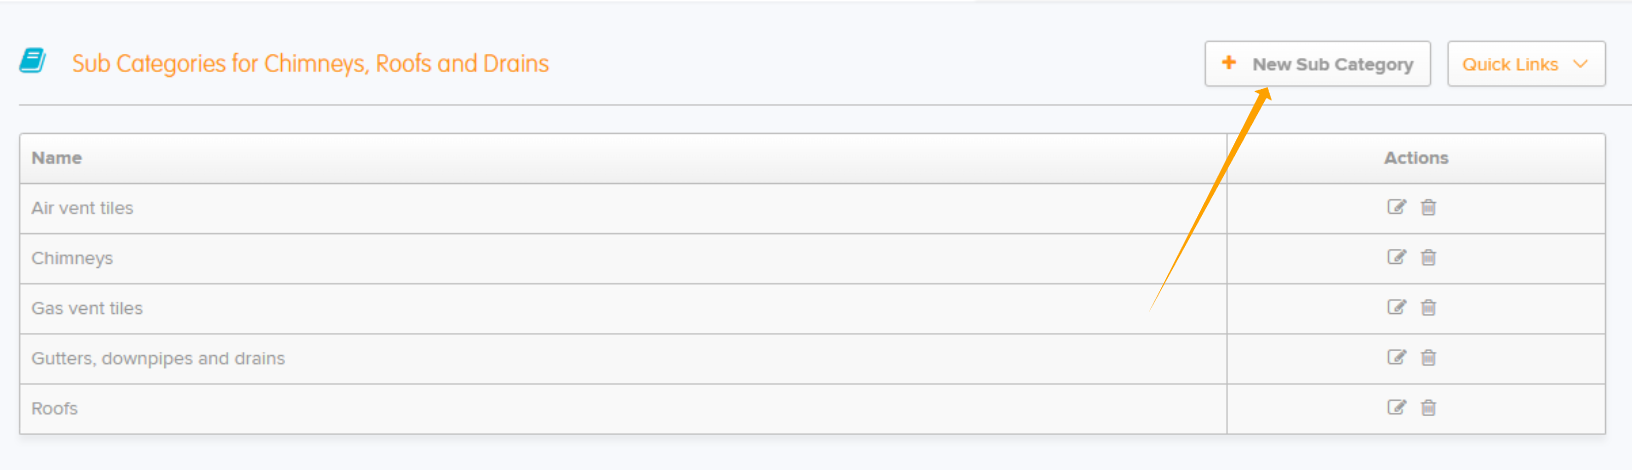Edit Gutters, downpipes and drains entry
Image resolution: width=1632 pixels, height=470 pixels.
coord(1396,357)
